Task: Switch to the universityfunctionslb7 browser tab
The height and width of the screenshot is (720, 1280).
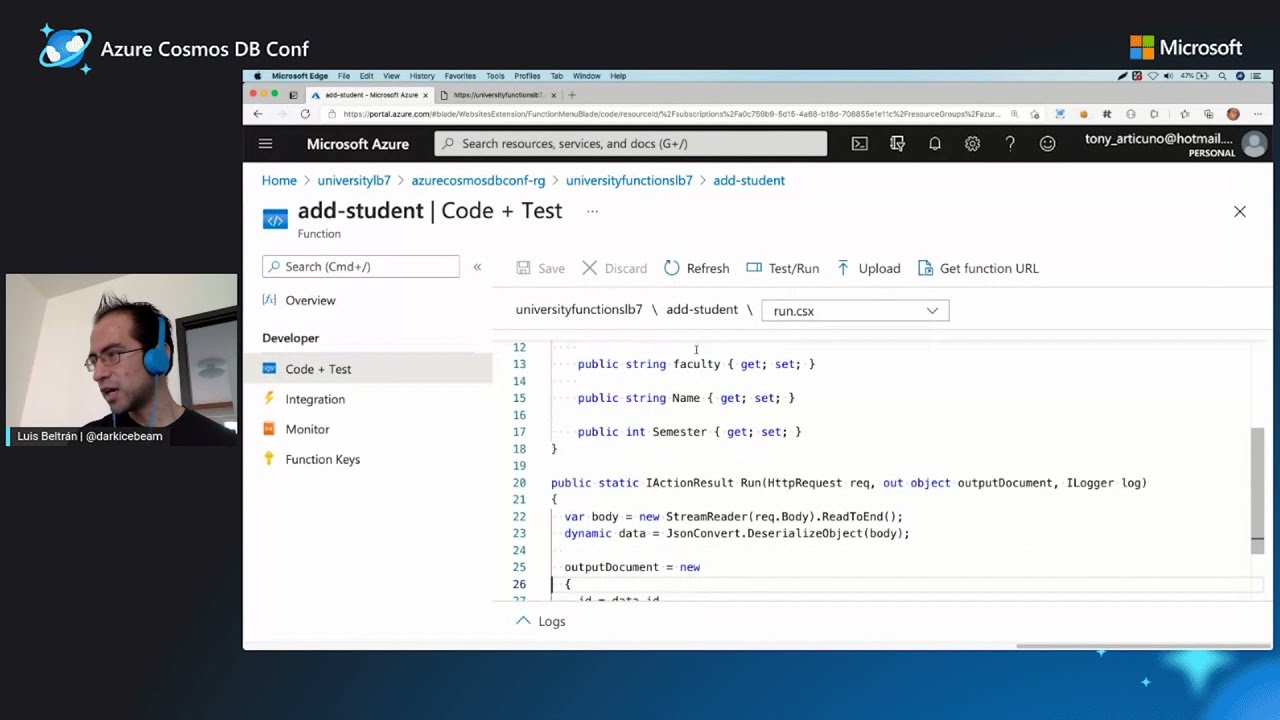Action: (x=497, y=95)
